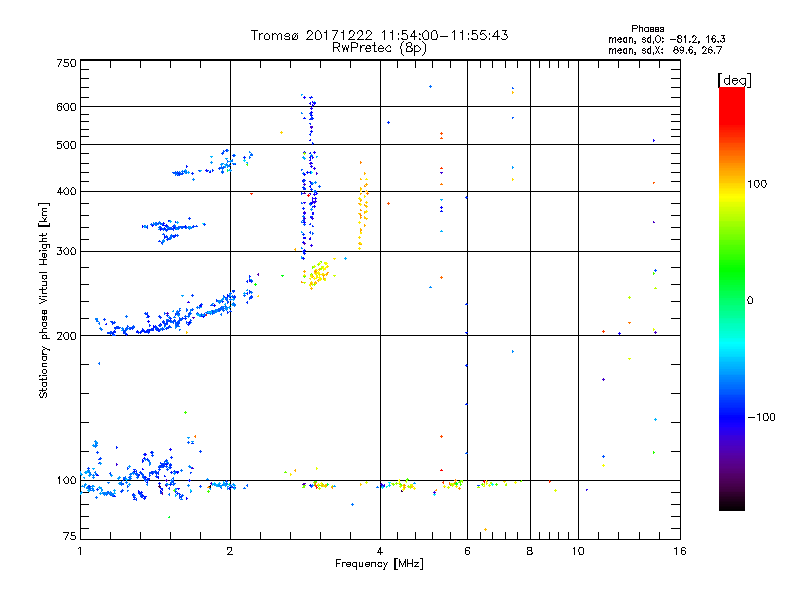Click the x-axis tick label '16'
The height and width of the screenshot is (600, 800).
point(680,551)
